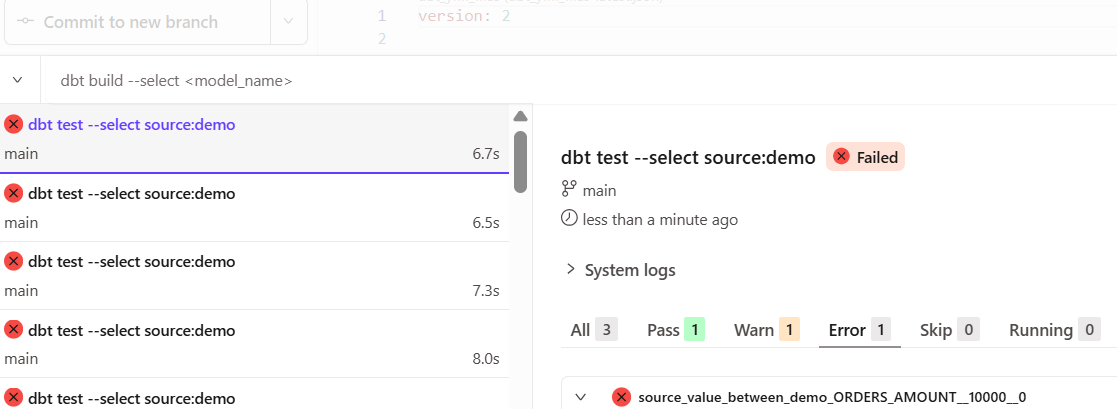Viewport: 1117px width, 409px height.
Task: Click source_value_between_demo_ORDERS_AMOUNT__10000__0 test name
Action: (x=833, y=397)
